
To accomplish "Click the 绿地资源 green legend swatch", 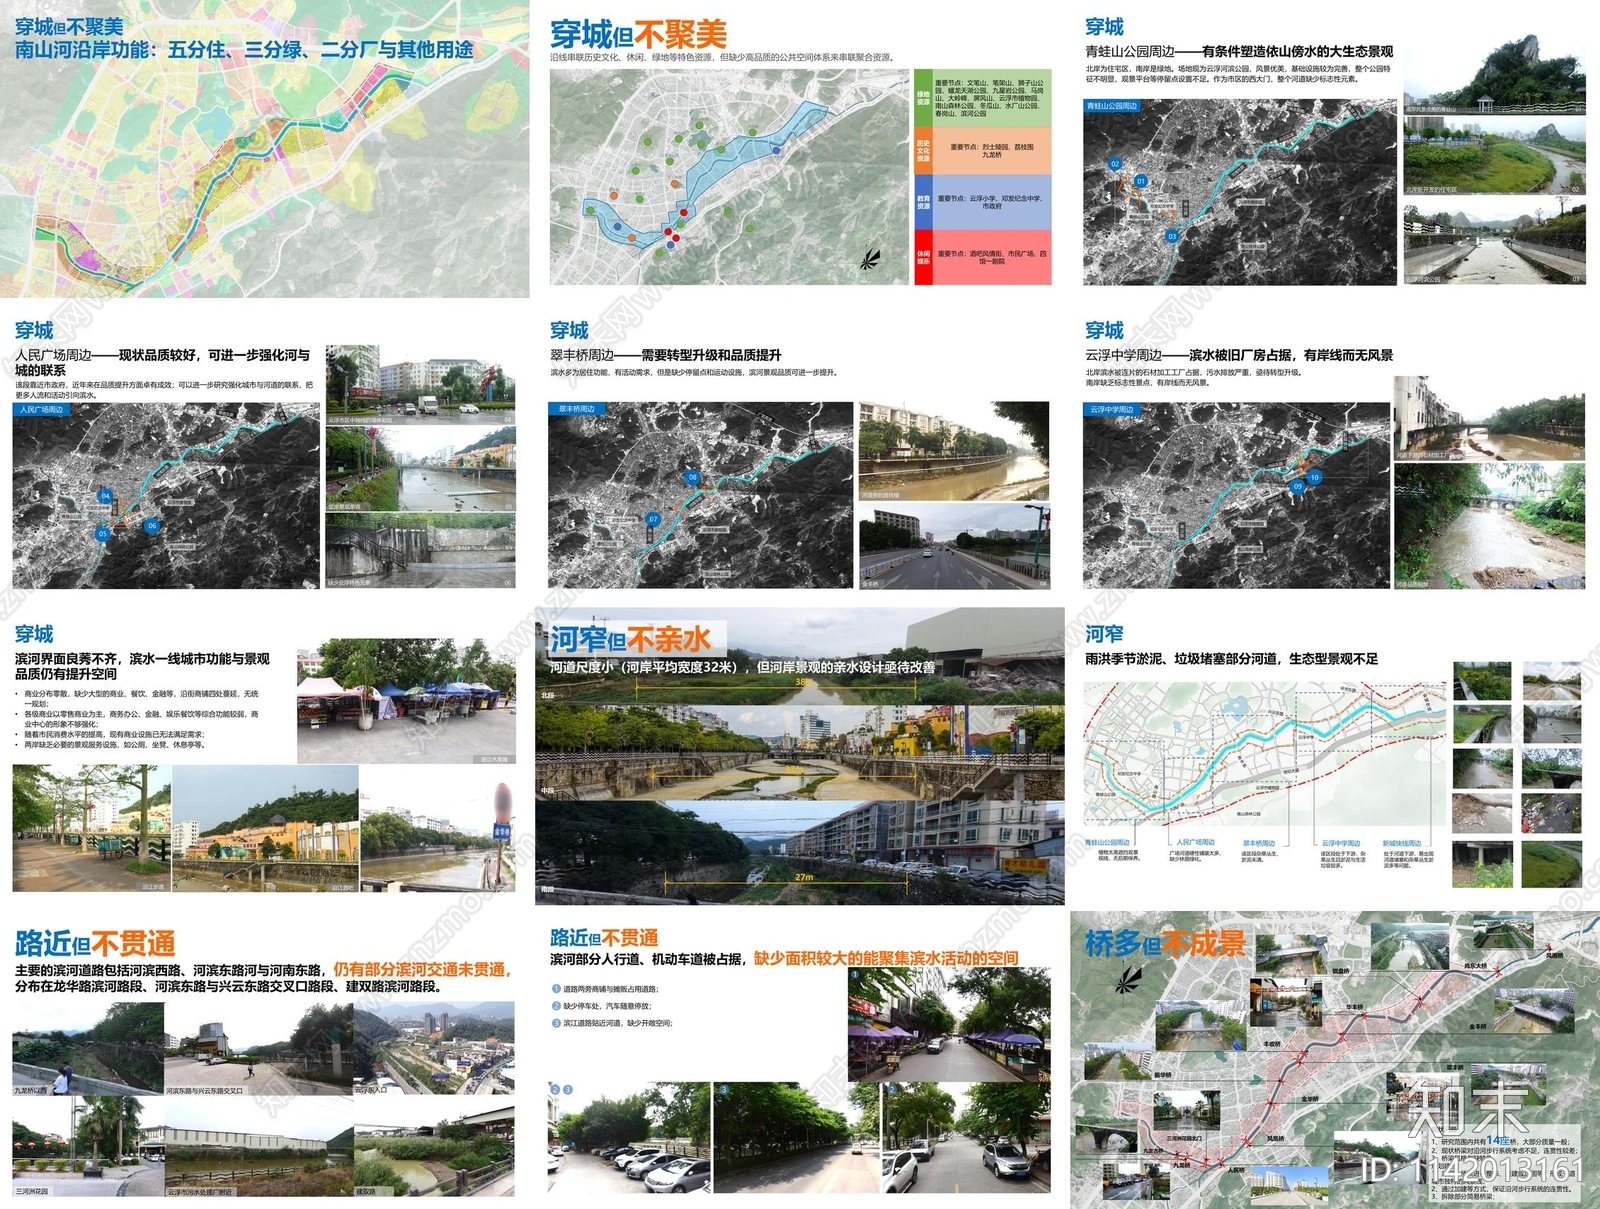I will (922, 98).
